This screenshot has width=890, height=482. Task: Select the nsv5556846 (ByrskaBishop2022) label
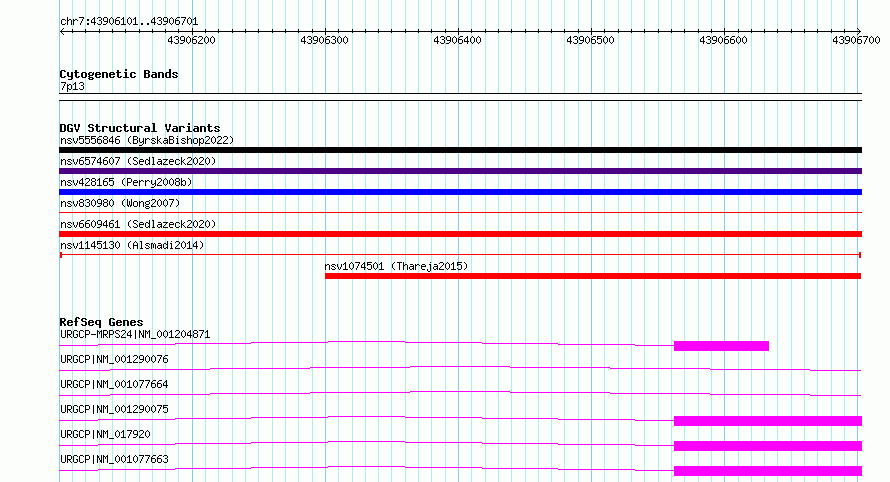pos(147,140)
